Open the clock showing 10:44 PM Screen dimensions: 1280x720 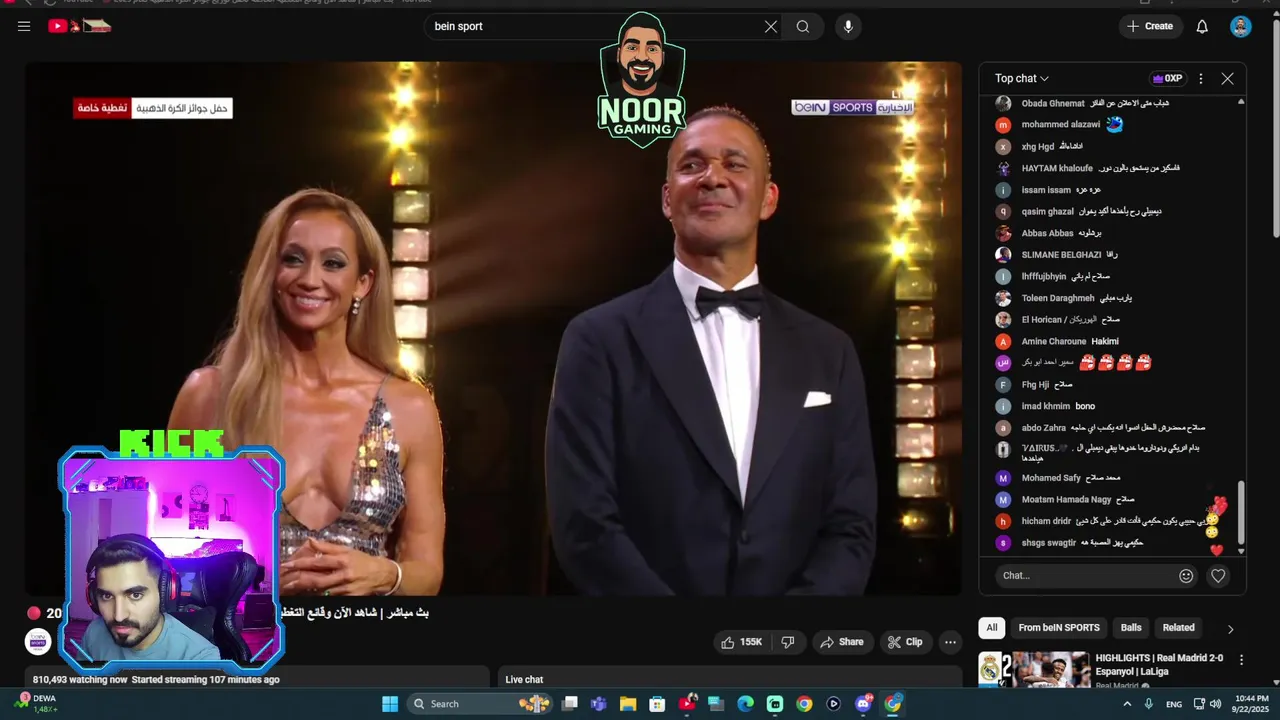pos(1252,704)
